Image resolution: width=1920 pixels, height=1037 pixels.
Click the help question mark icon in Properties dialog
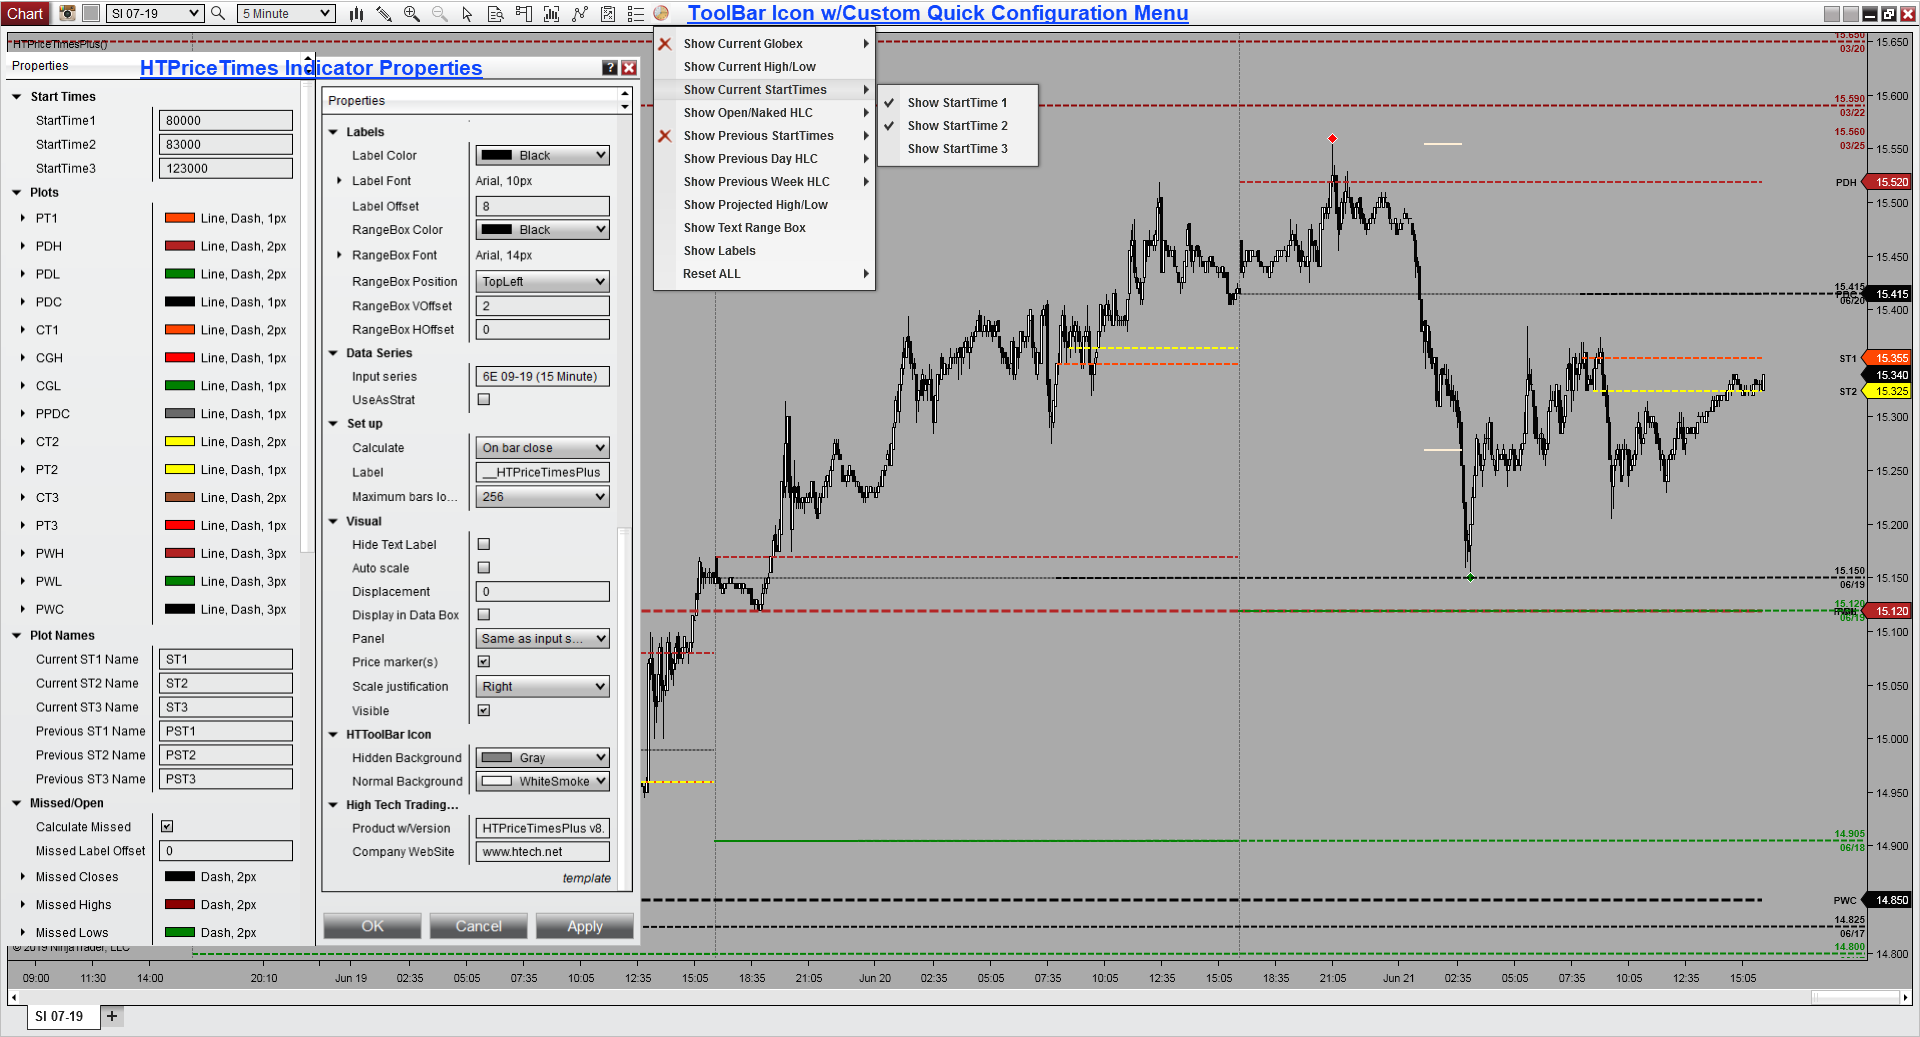pos(610,67)
